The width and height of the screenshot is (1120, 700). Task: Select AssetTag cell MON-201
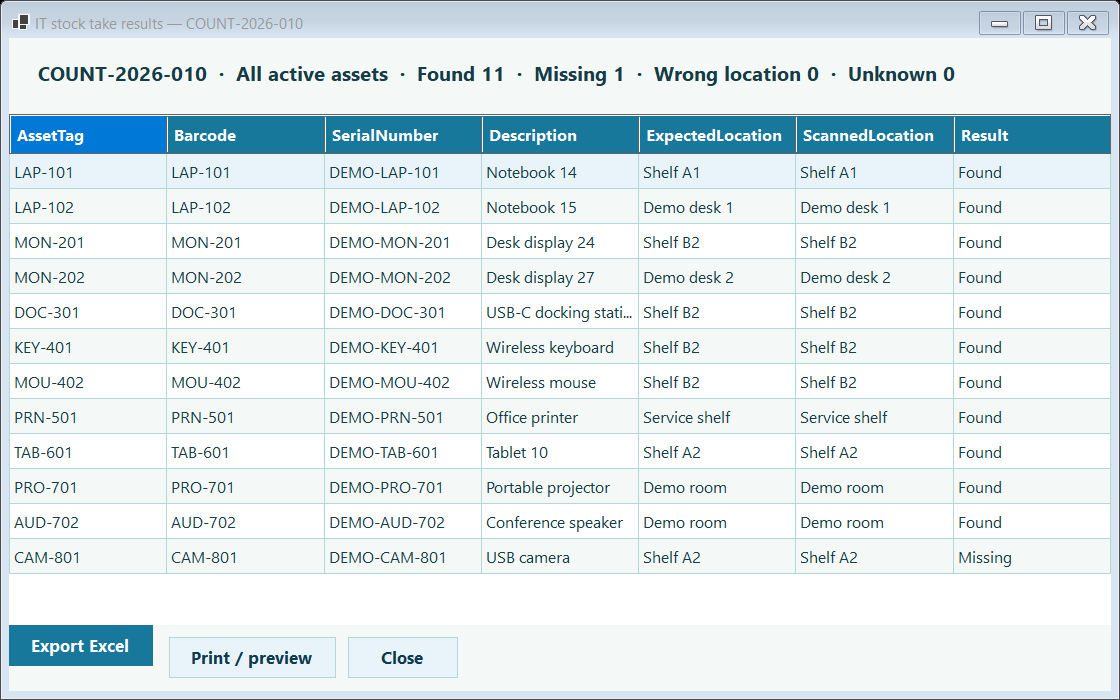(88, 242)
